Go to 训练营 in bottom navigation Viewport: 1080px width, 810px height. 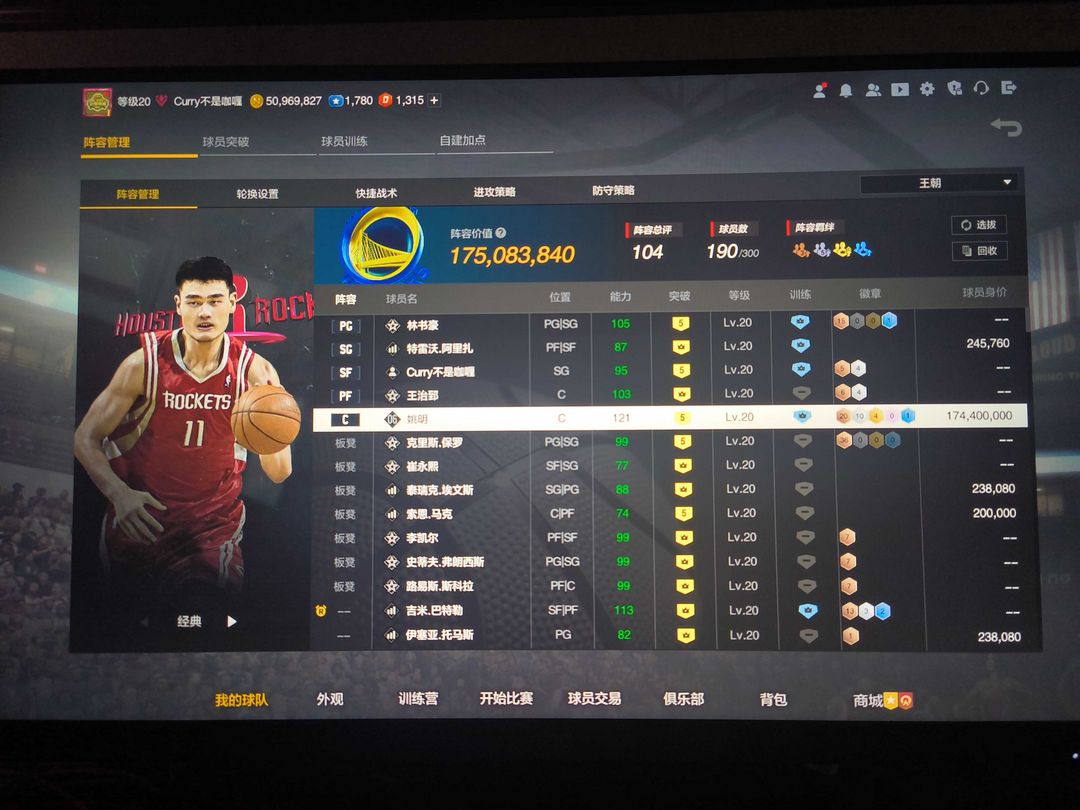[418, 698]
